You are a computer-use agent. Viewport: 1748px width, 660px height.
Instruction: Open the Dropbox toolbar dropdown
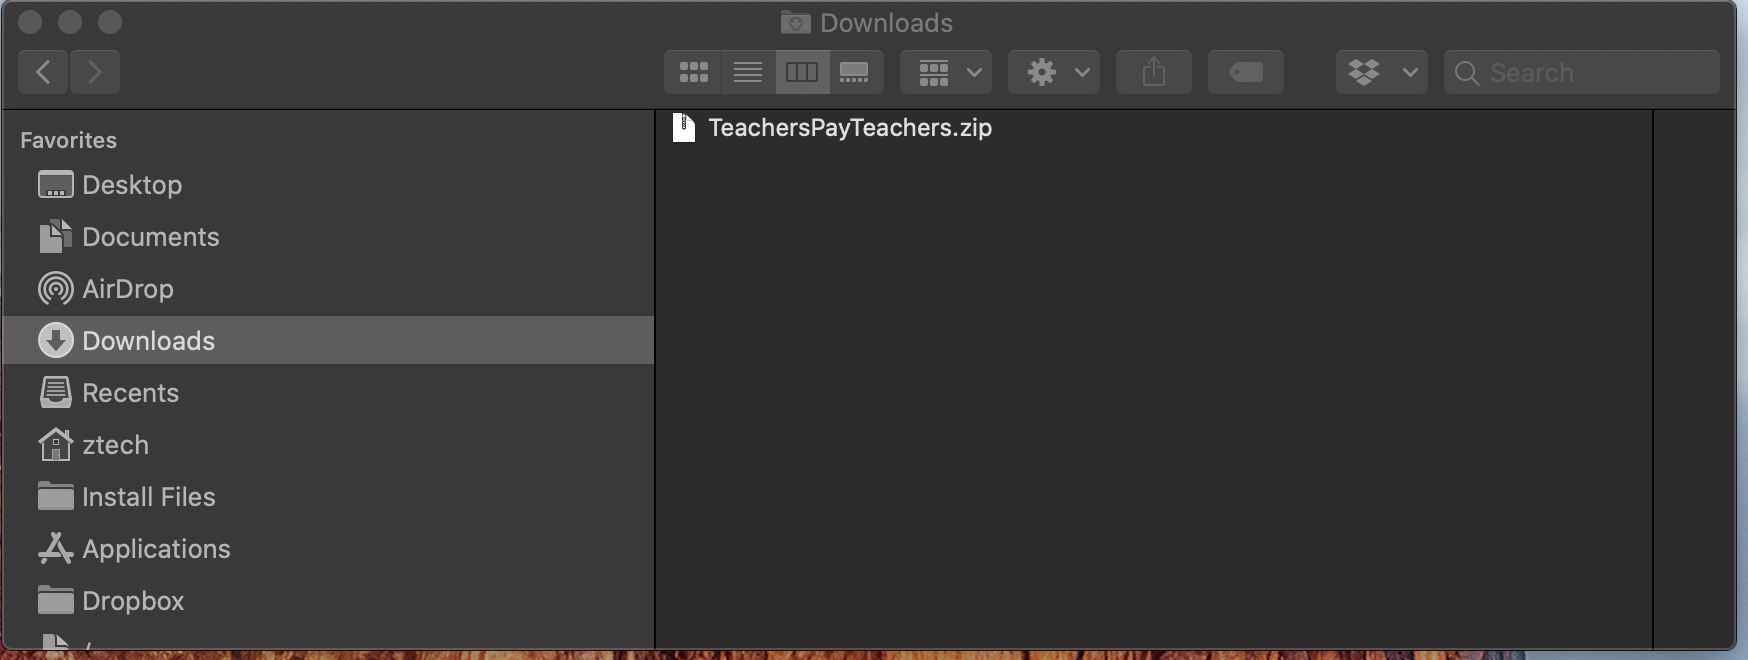pos(1382,72)
